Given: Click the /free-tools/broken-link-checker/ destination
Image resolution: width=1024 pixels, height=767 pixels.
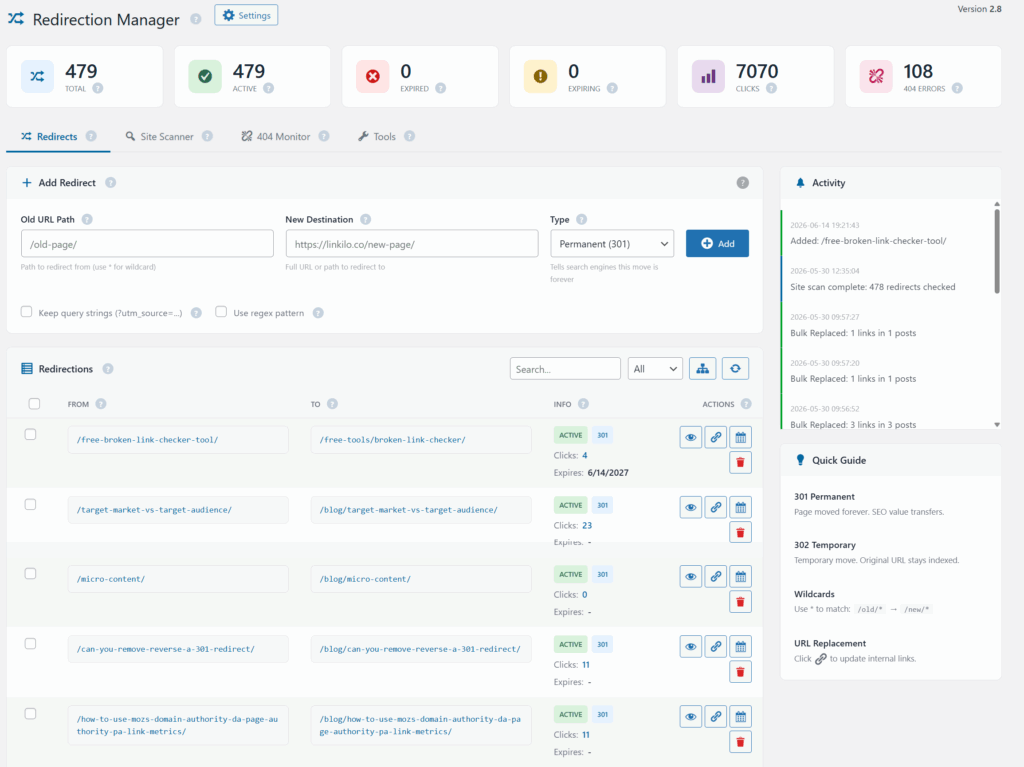Looking at the screenshot, I should [421, 440].
